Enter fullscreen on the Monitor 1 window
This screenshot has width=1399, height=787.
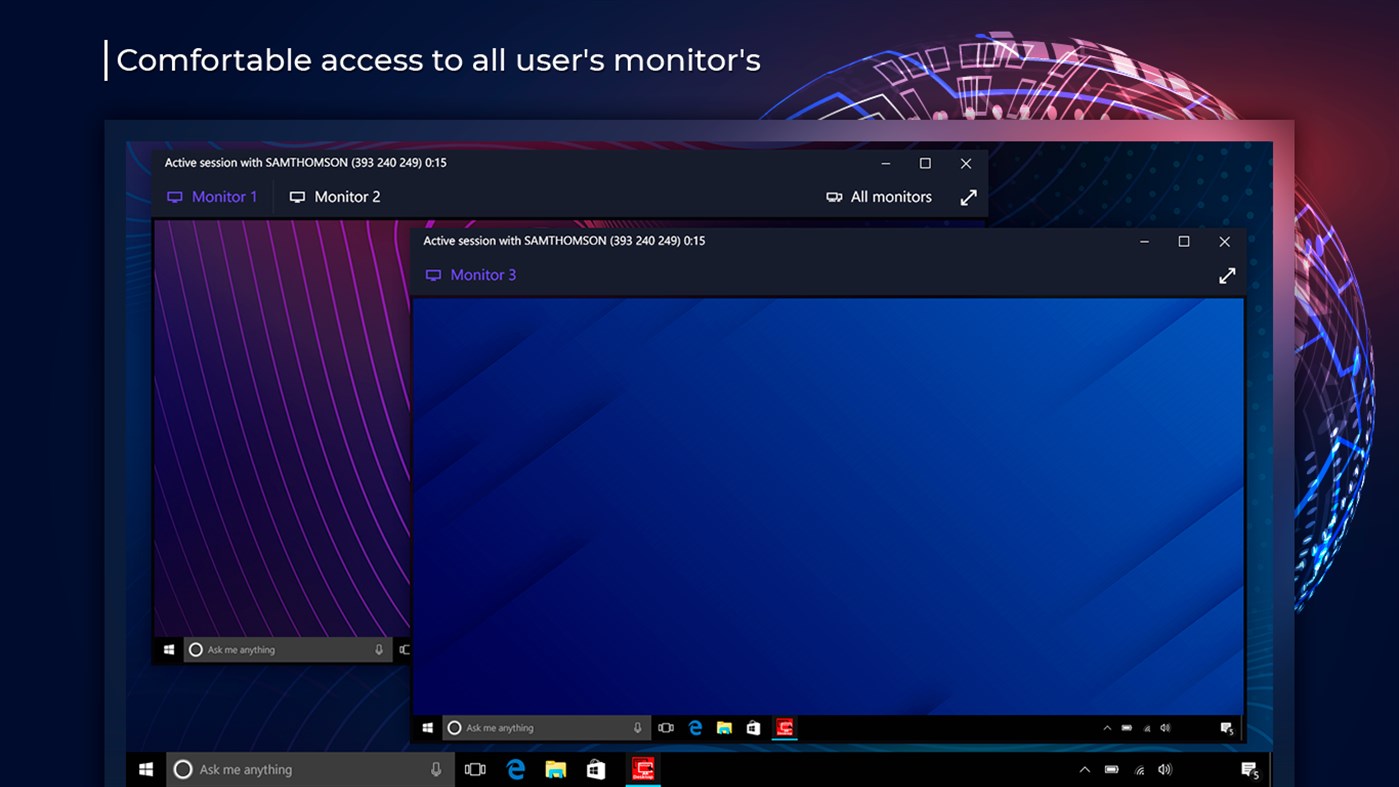pyautogui.click(x=968, y=197)
